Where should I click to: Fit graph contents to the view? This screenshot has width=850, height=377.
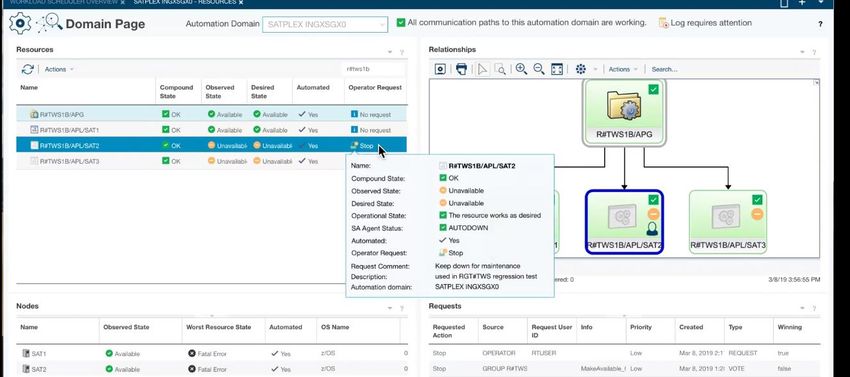557,69
